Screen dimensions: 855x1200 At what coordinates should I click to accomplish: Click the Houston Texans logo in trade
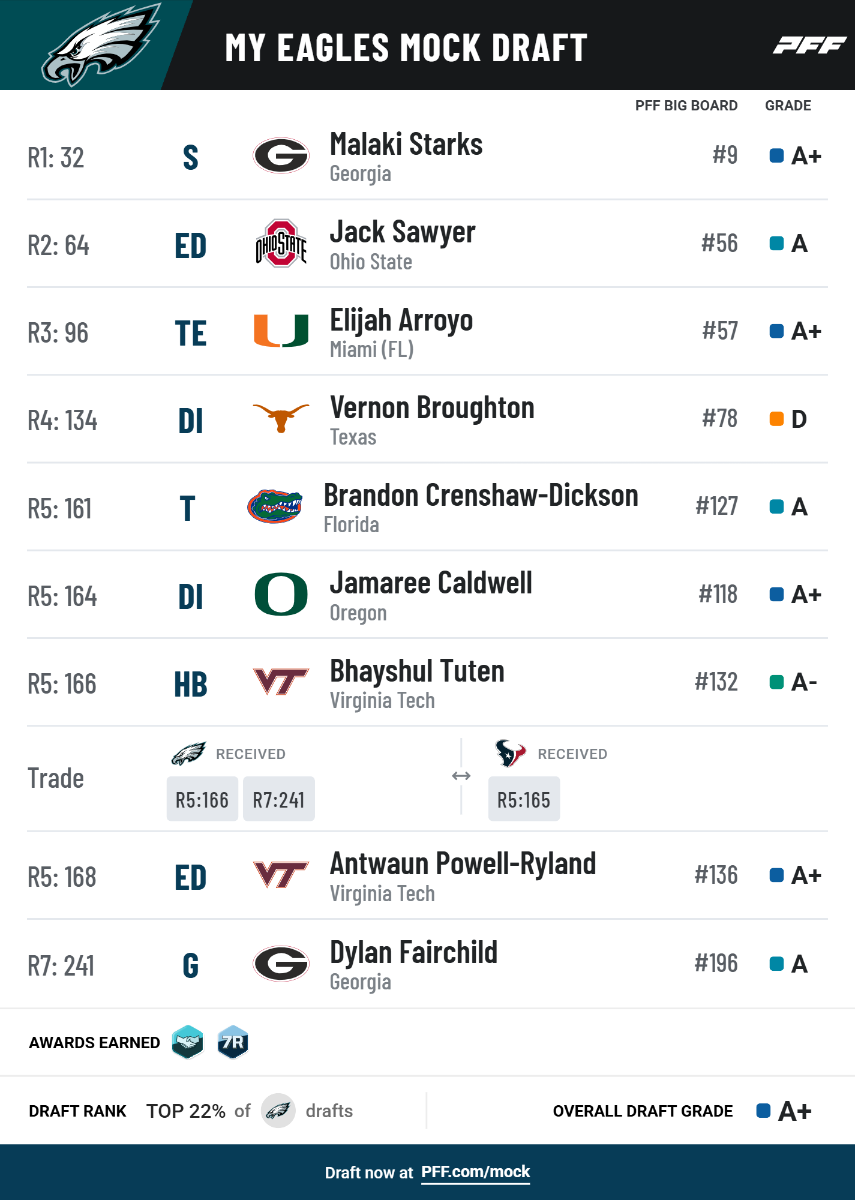(510, 753)
